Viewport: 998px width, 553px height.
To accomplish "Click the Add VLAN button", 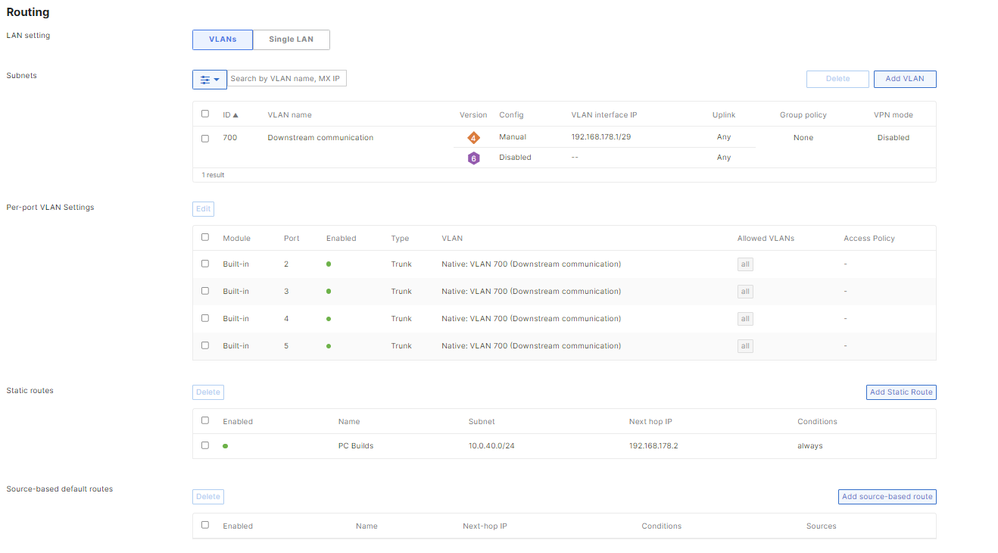I will tap(904, 79).
